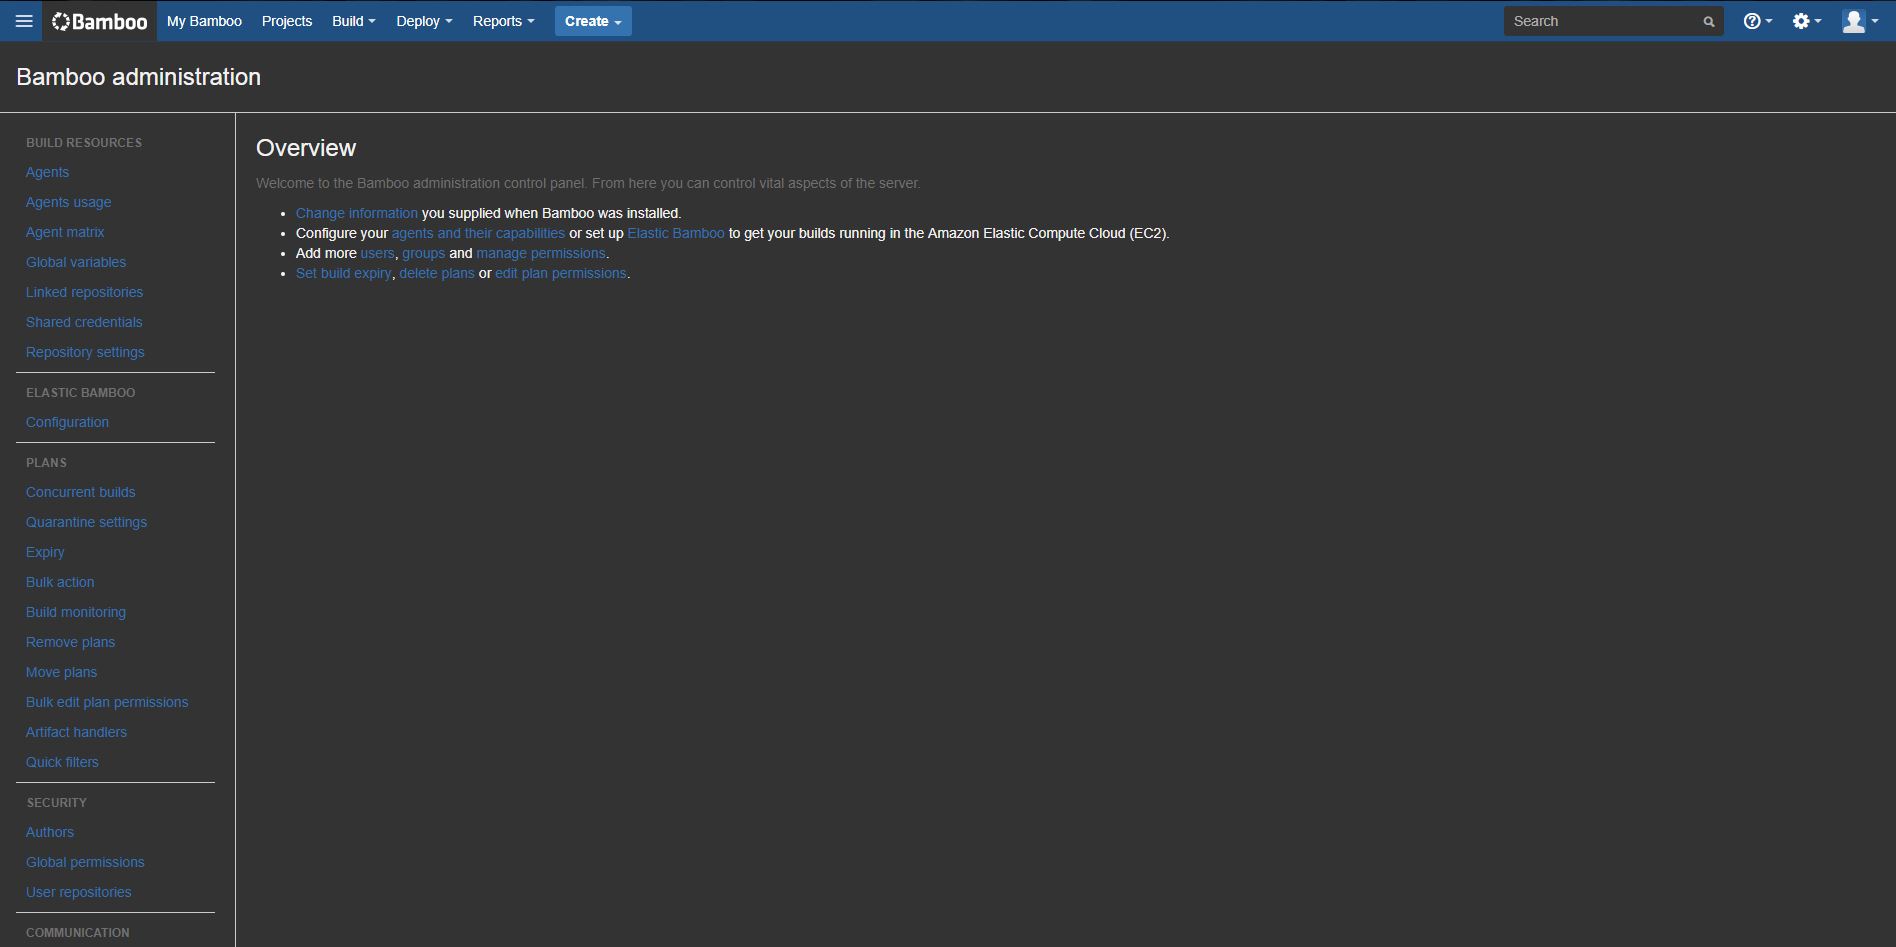Open Bulk edit plan permissions
The height and width of the screenshot is (947, 1896).
pyautogui.click(x=107, y=702)
